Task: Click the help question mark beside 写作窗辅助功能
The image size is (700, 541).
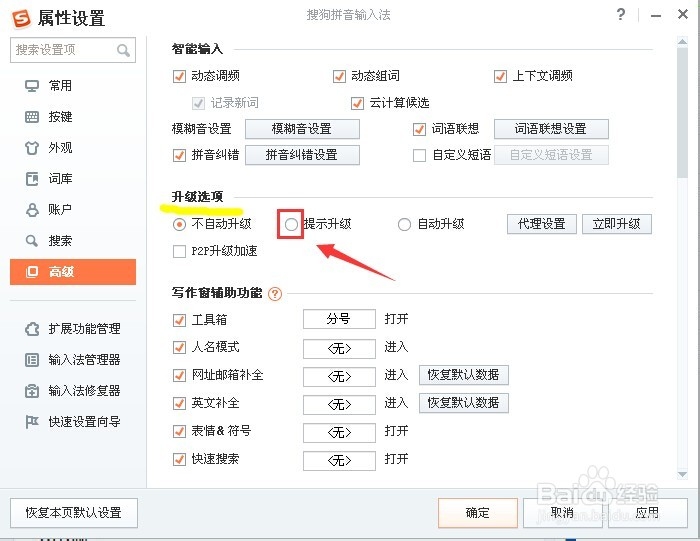Action: click(x=275, y=294)
